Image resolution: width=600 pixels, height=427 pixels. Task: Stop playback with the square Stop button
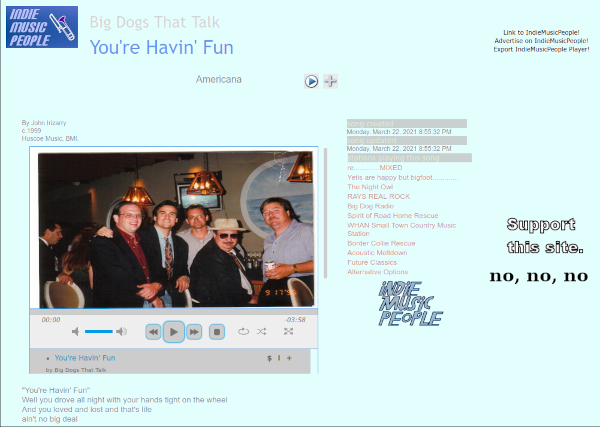pyautogui.click(x=217, y=332)
